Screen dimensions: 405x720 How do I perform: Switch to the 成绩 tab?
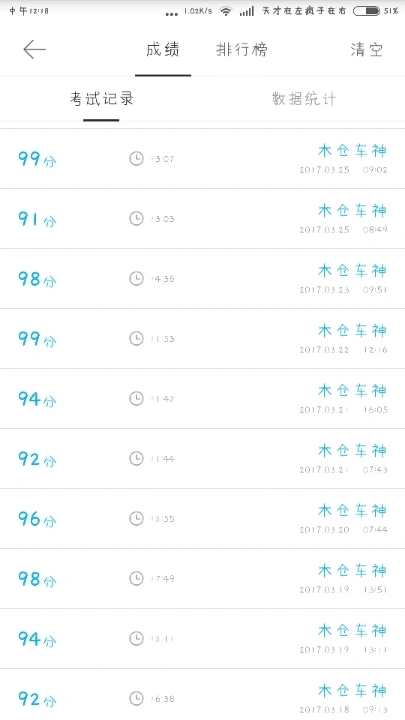click(x=163, y=49)
